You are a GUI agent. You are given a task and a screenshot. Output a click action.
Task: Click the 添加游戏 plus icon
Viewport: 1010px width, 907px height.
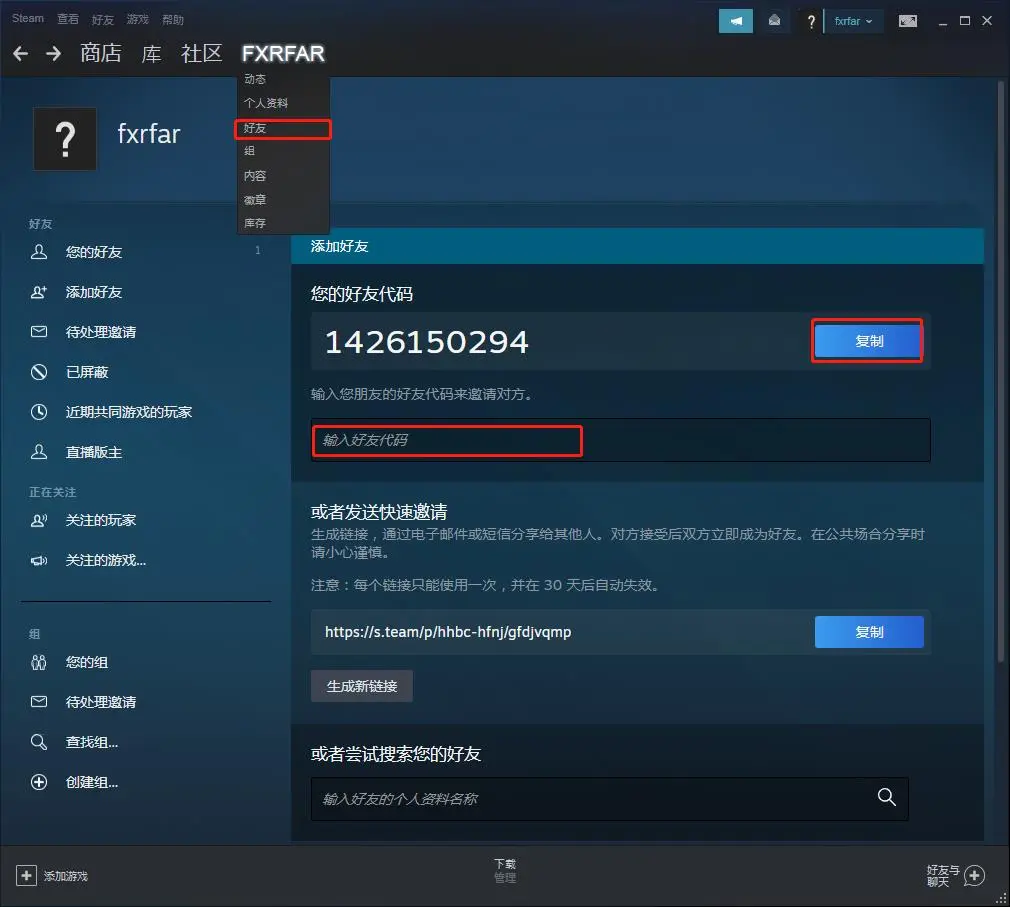pos(26,876)
